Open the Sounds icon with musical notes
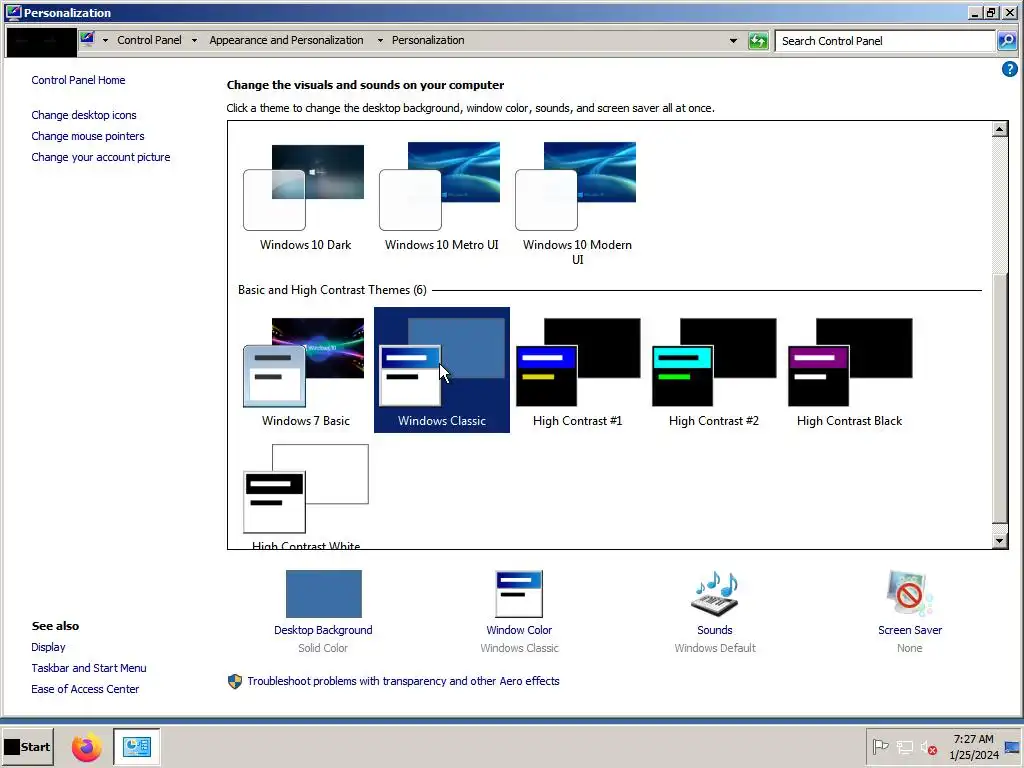This screenshot has width=1024, height=768. pos(714,594)
